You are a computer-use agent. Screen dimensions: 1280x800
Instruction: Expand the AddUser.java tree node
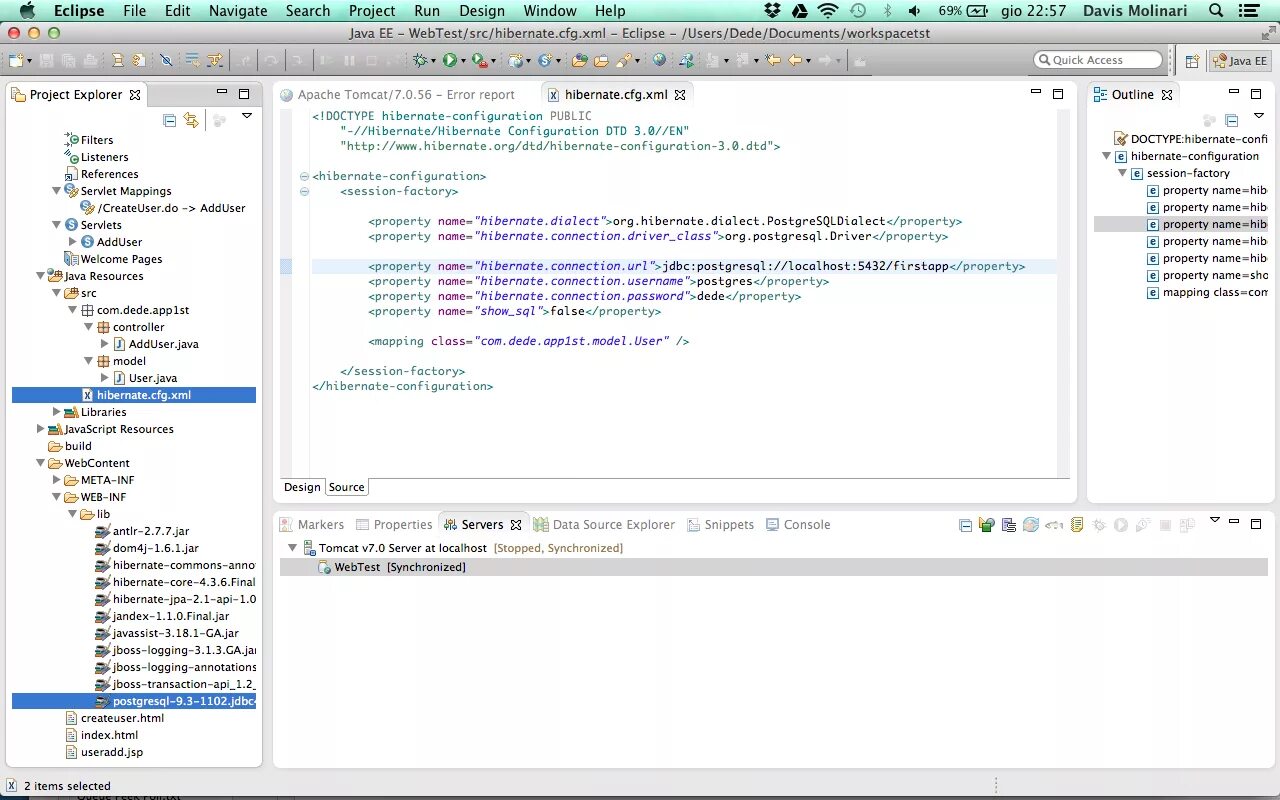[x=105, y=344]
